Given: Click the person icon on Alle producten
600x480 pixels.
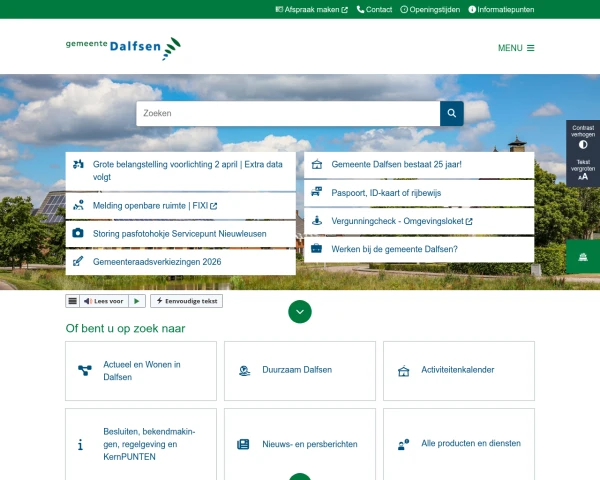Looking at the screenshot, I should tap(403, 444).
